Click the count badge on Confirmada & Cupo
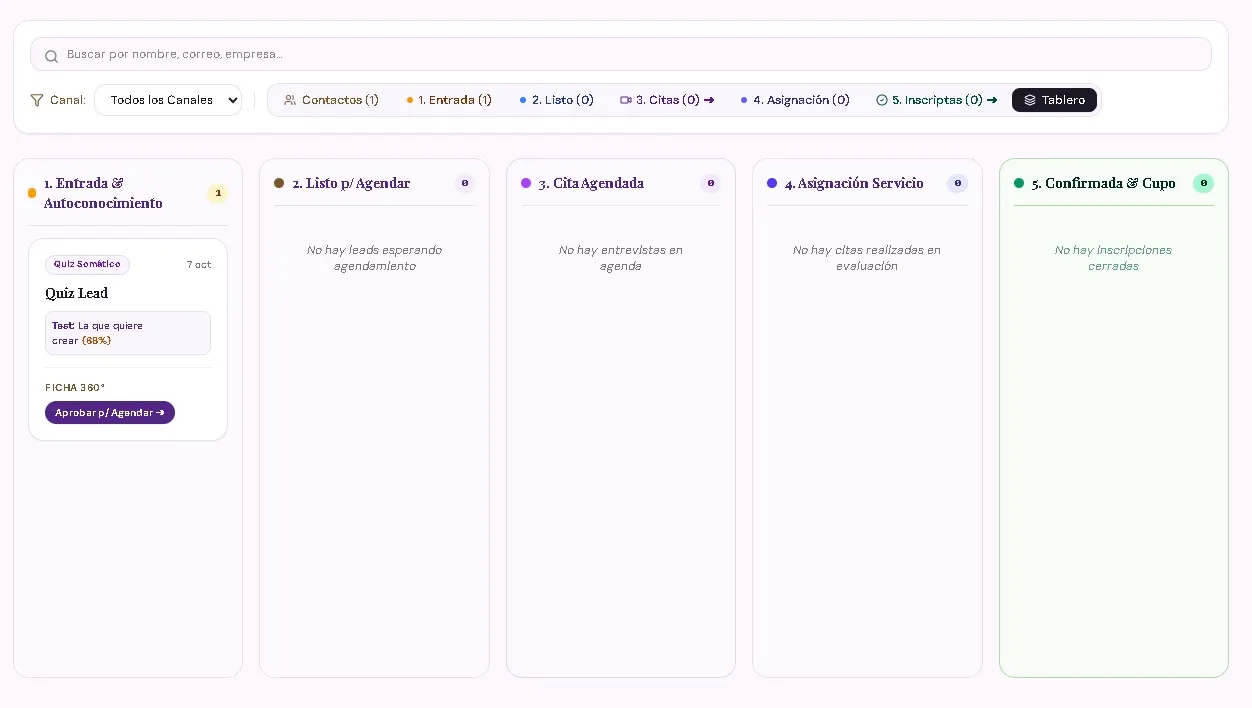Viewport: 1252px width, 708px height. 1203,183
